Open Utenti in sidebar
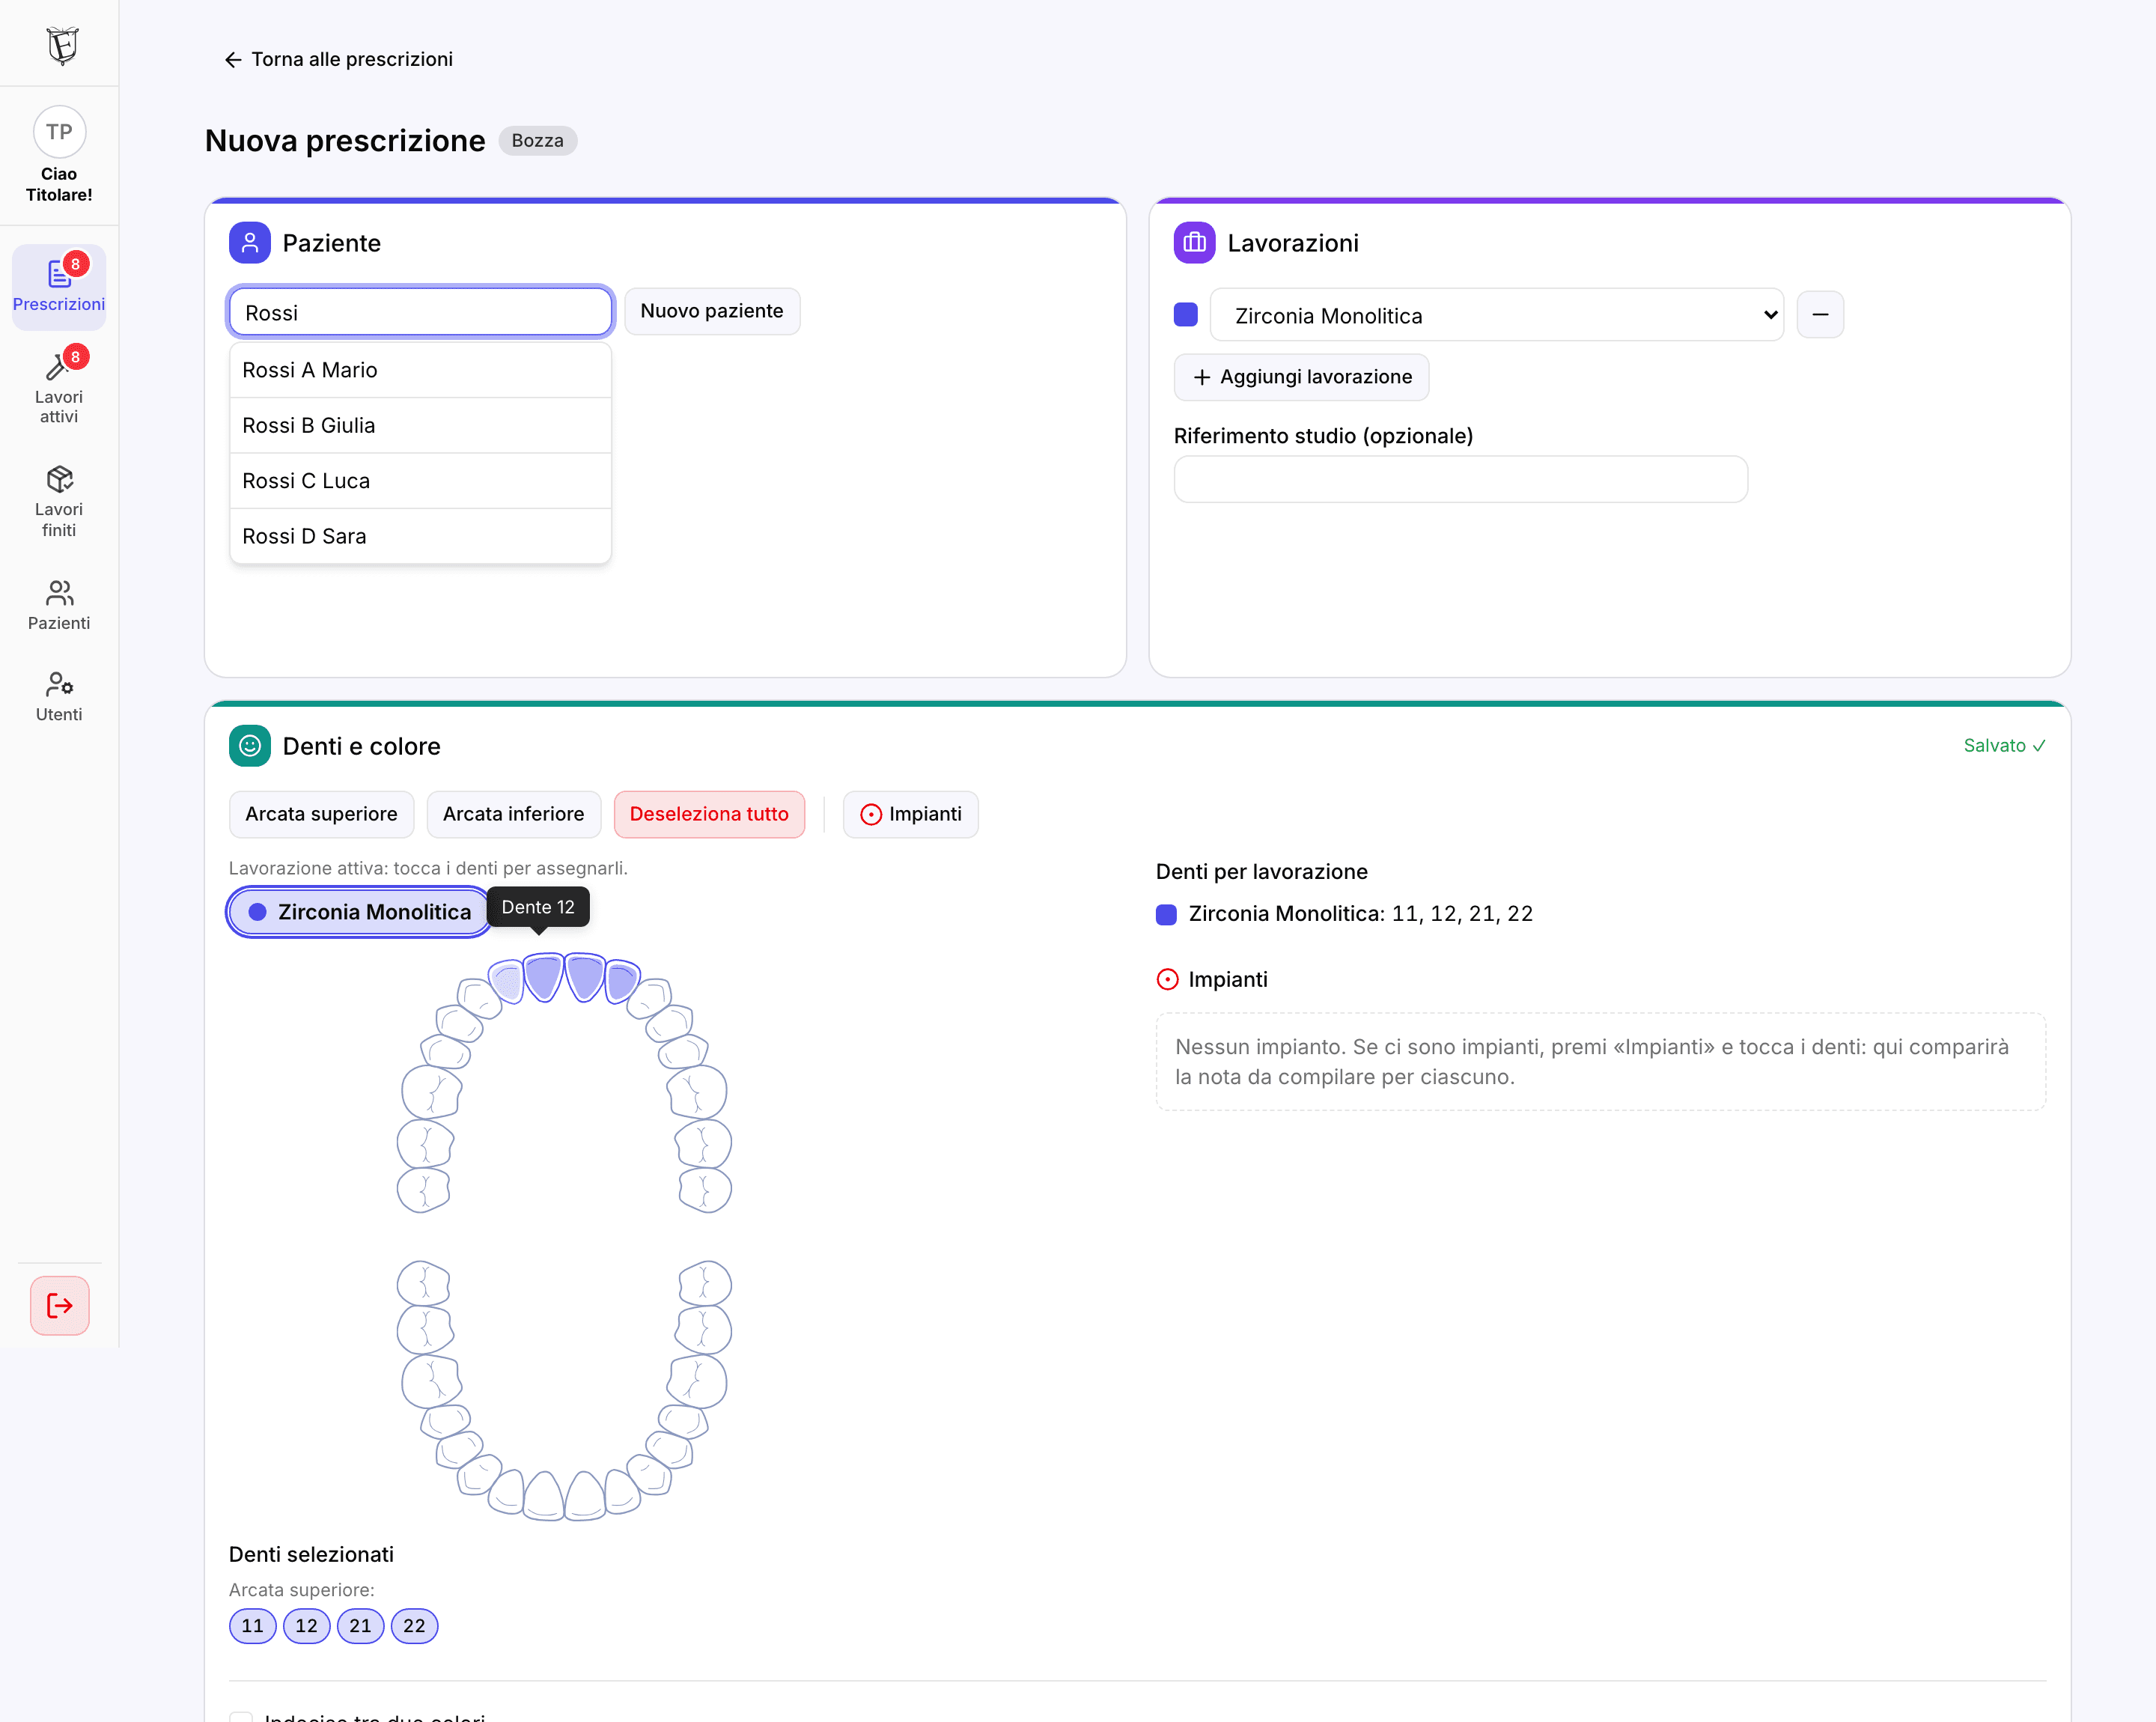 click(x=59, y=697)
